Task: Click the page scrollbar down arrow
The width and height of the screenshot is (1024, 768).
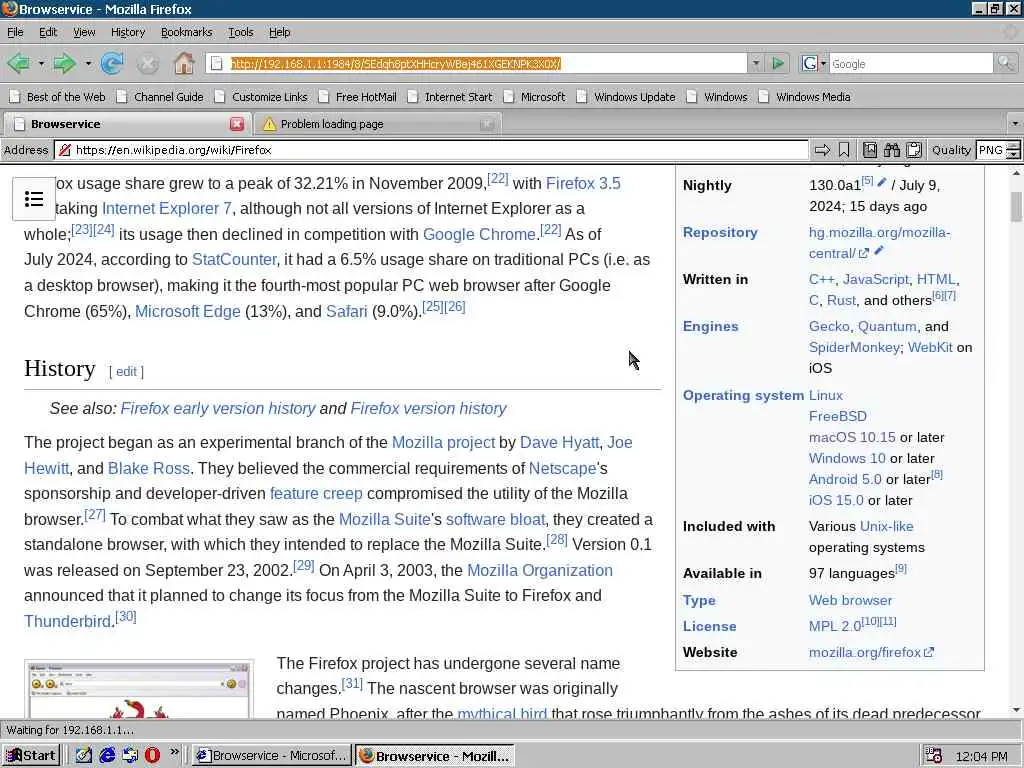Action: click(x=1016, y=710)
